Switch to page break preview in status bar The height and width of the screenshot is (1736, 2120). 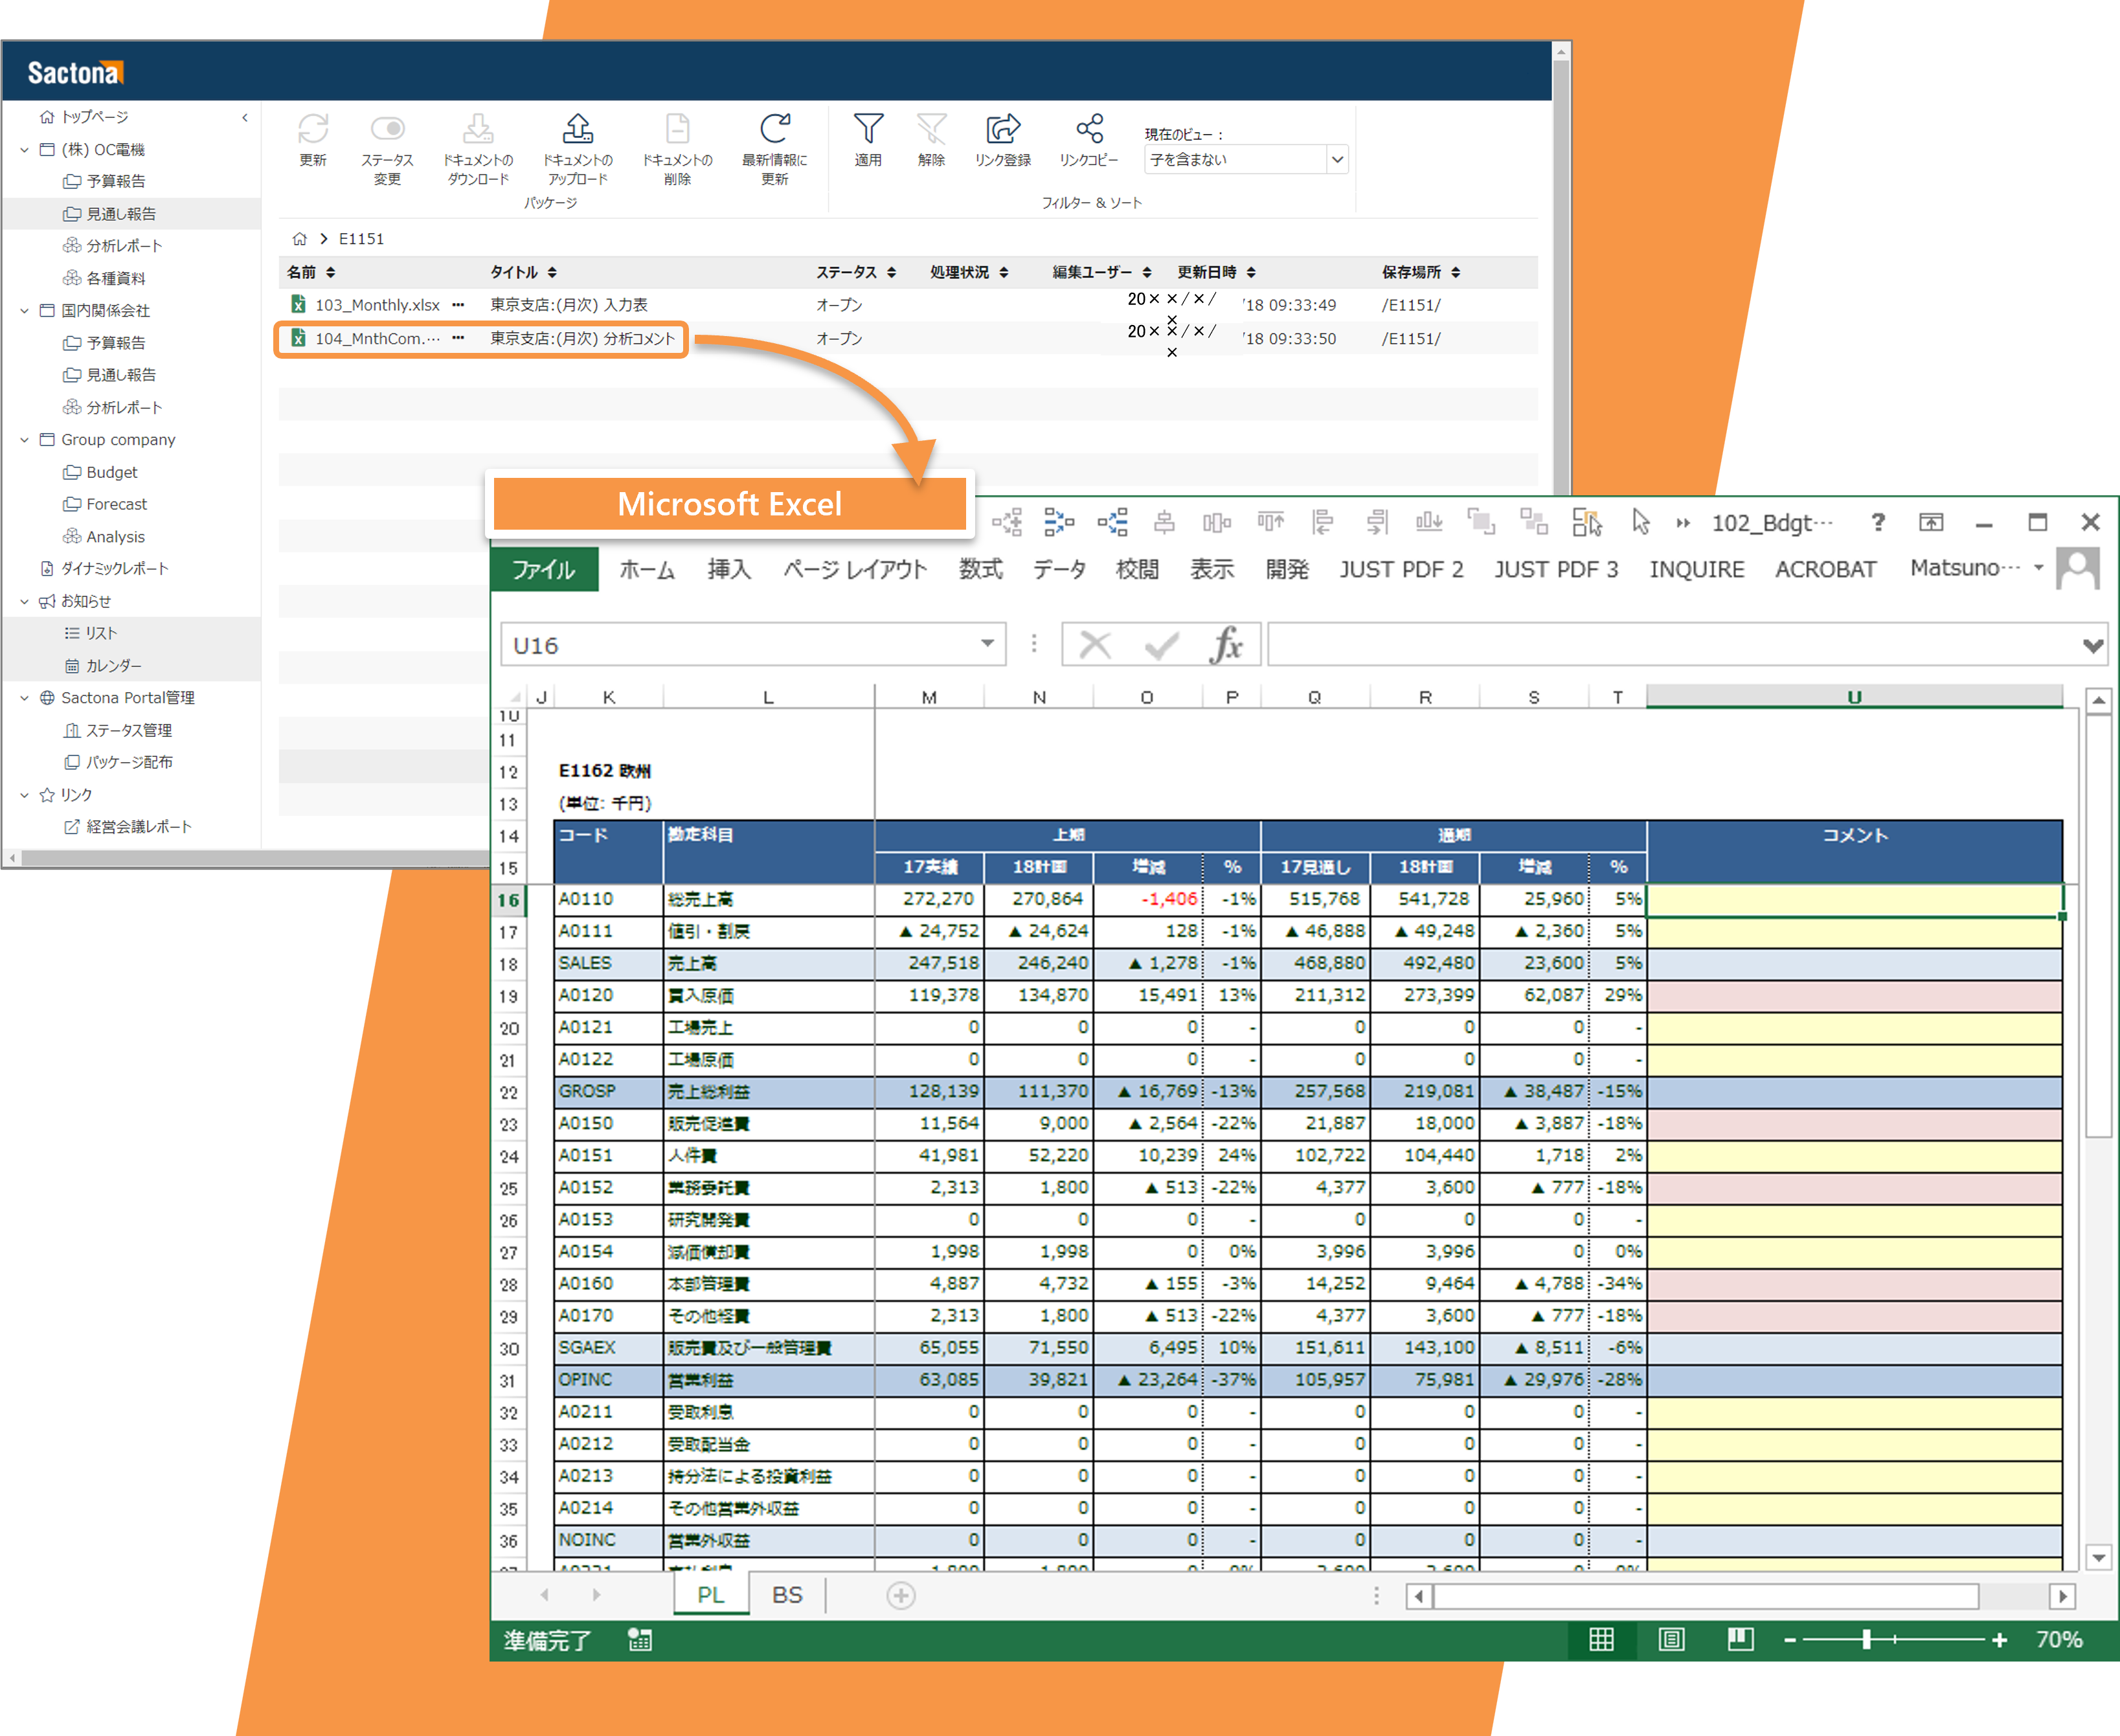[x=1740, y=1639]
